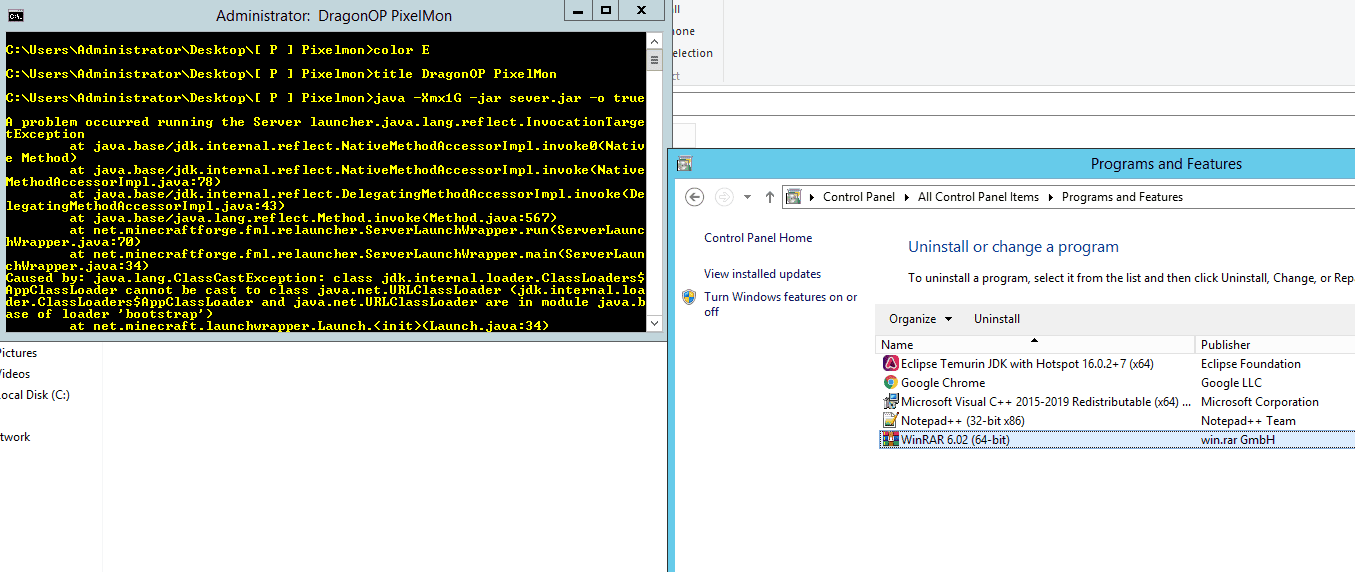
Task: Click Programs and Features breadcrumb
Action: click(1122, 197)
